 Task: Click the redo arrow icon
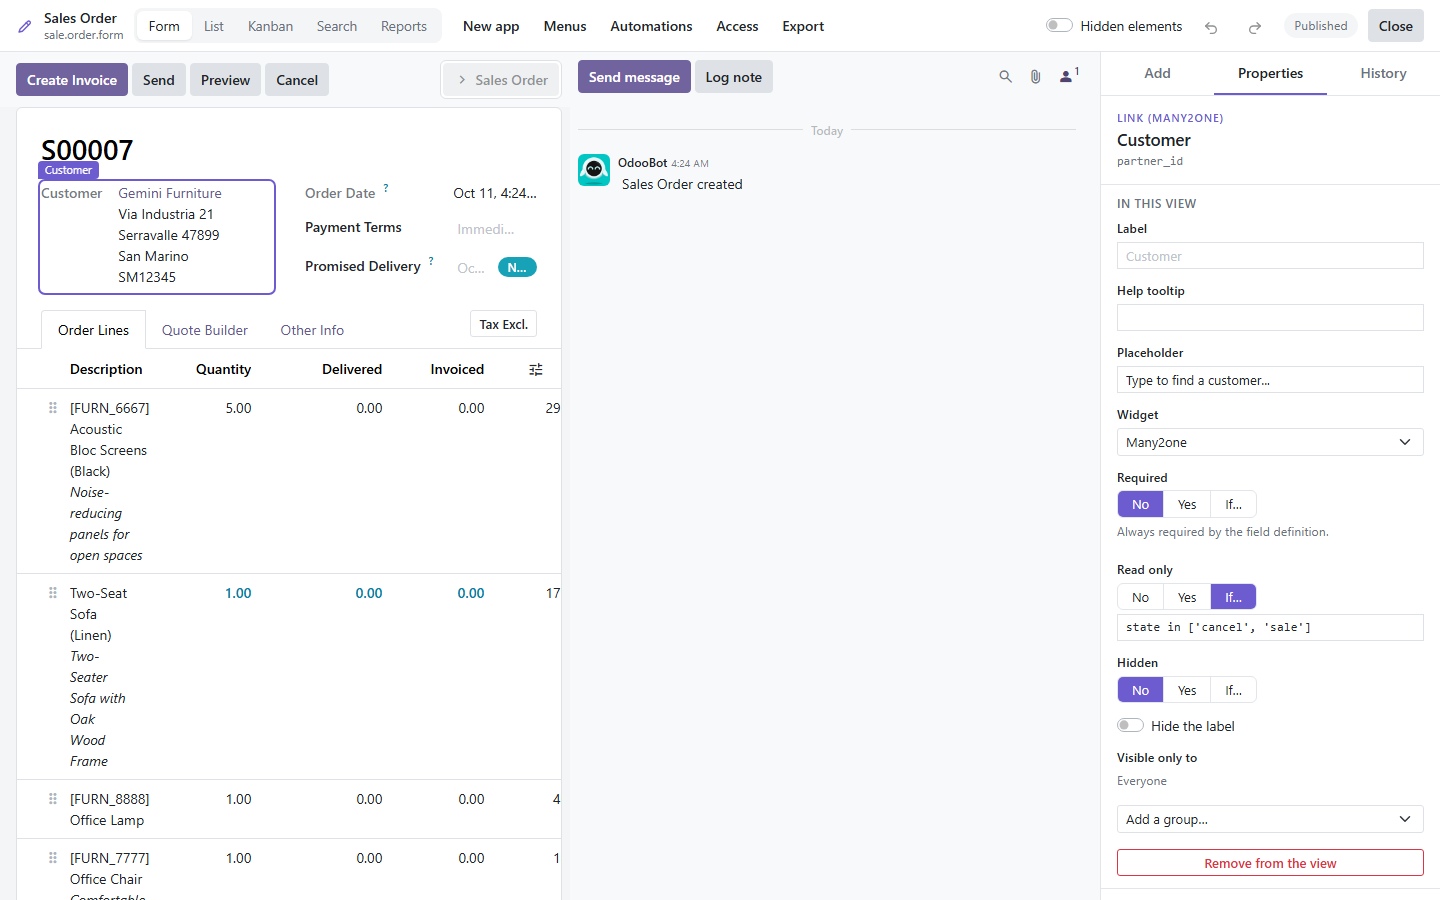coord(1254,27)
